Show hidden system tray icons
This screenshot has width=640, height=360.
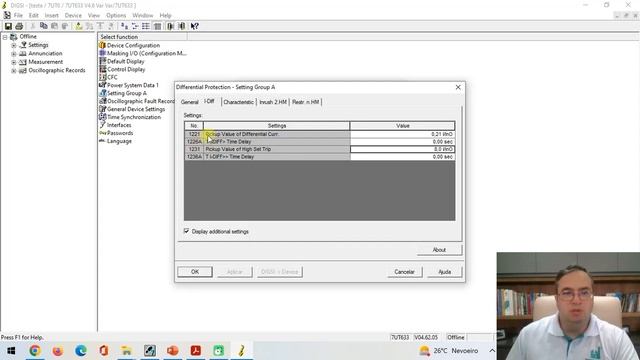coord(492,351)
